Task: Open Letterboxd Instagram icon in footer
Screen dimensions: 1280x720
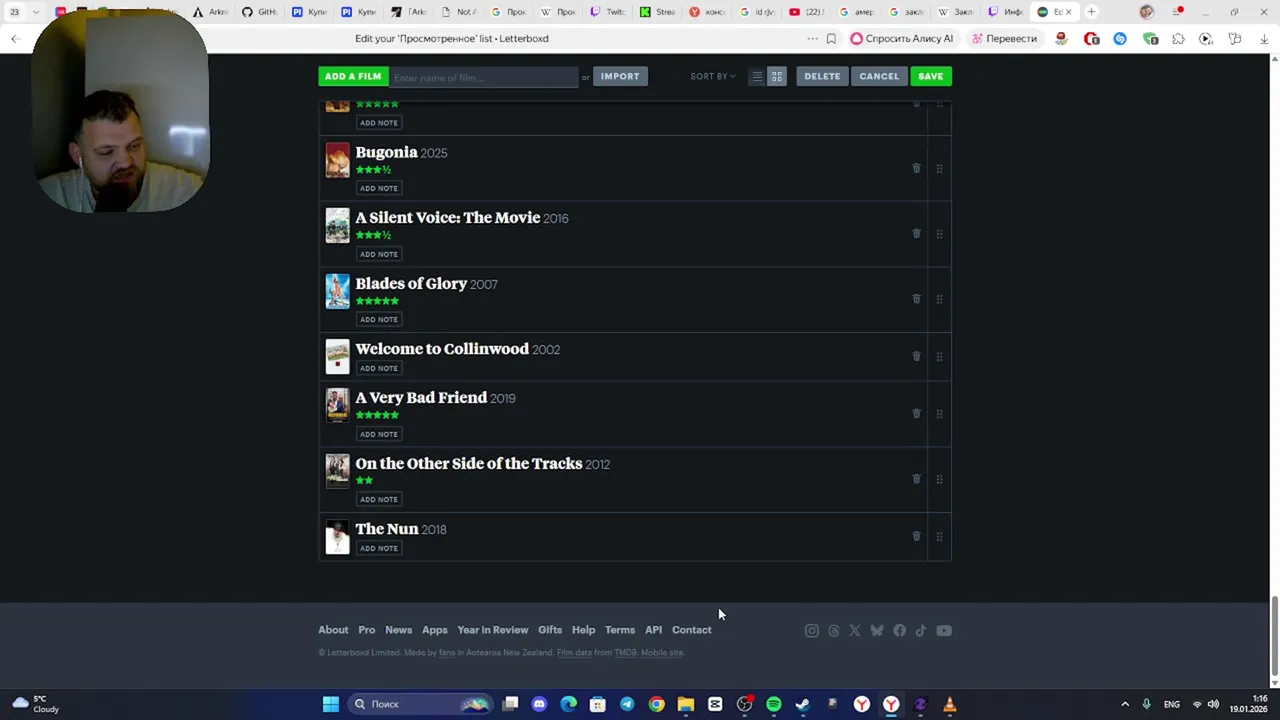Action: (812, 630)
